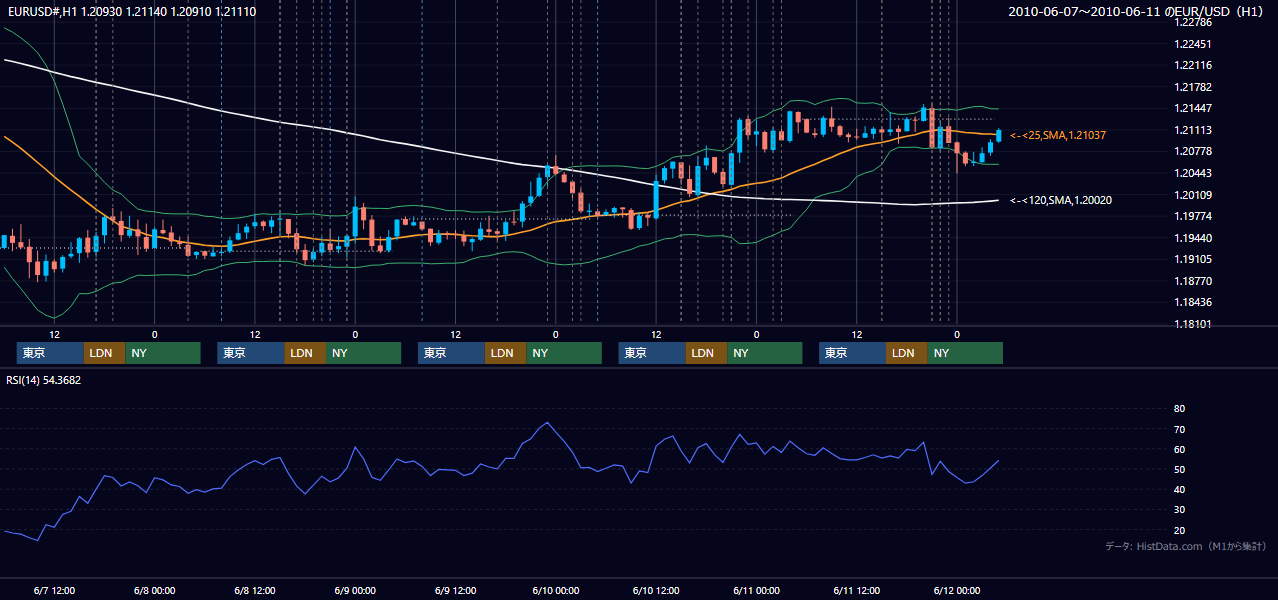Click the RSI(14) 54.3682 indicator label
The height and width of the screenshot is (600, 1278).
point(44,380)
